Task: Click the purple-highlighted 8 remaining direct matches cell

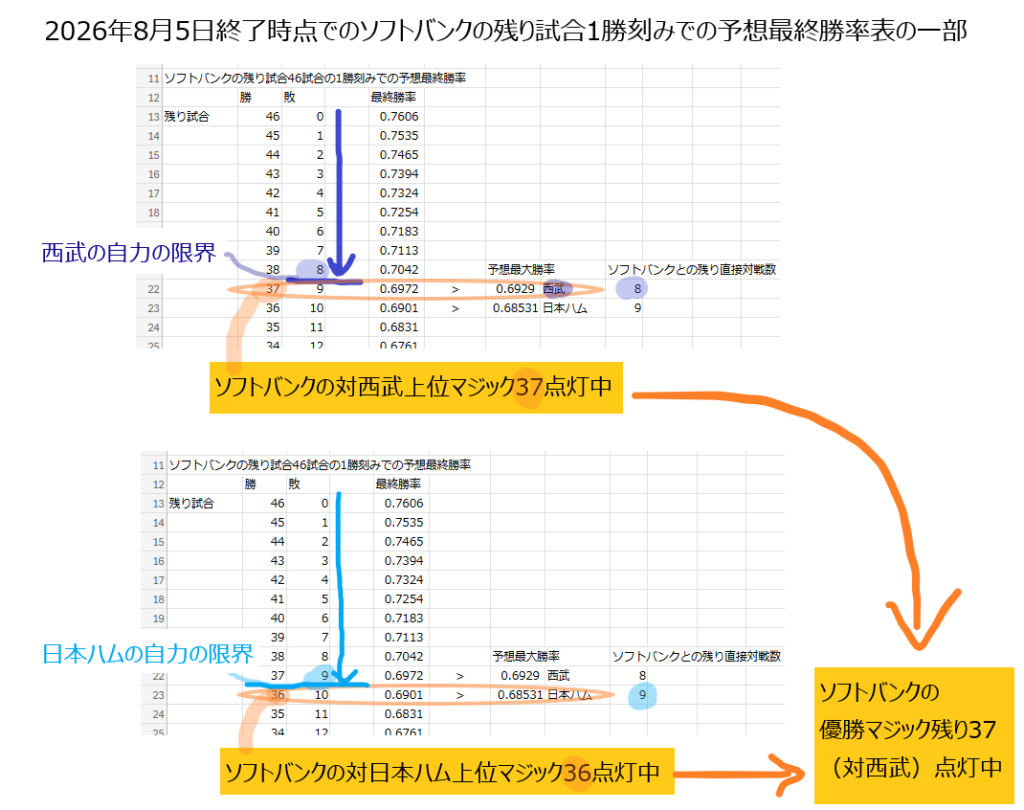Action: click(x=632, y=288)
